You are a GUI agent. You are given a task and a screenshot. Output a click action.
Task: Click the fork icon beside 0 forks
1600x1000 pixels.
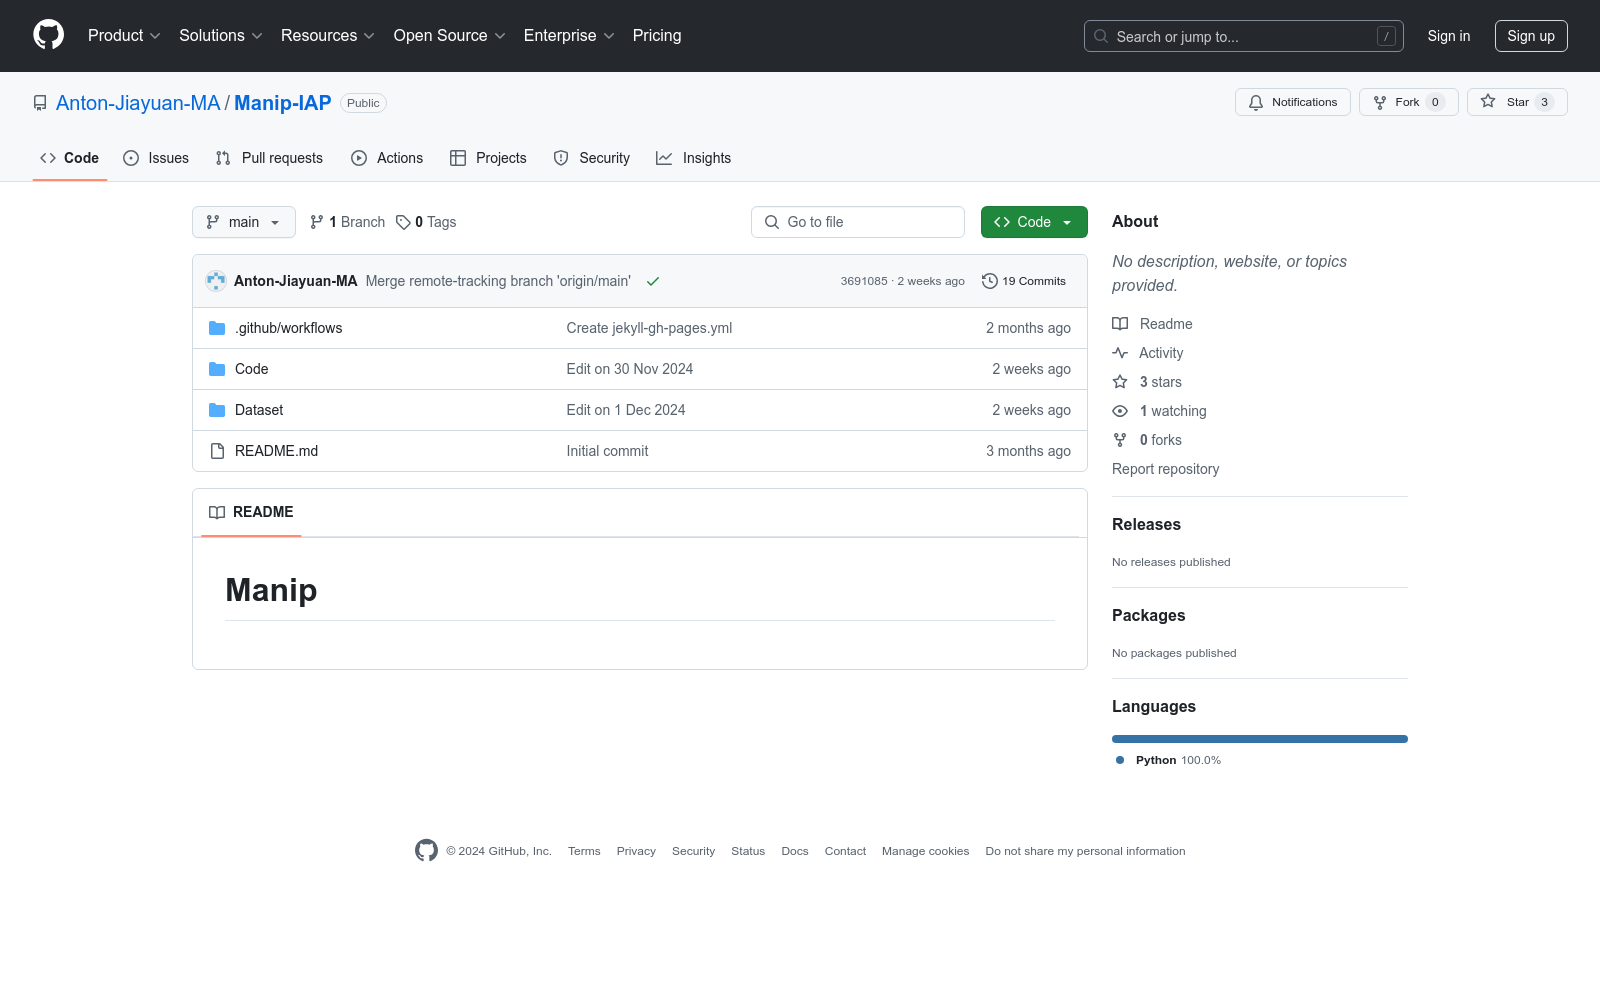coord(1120,440)
